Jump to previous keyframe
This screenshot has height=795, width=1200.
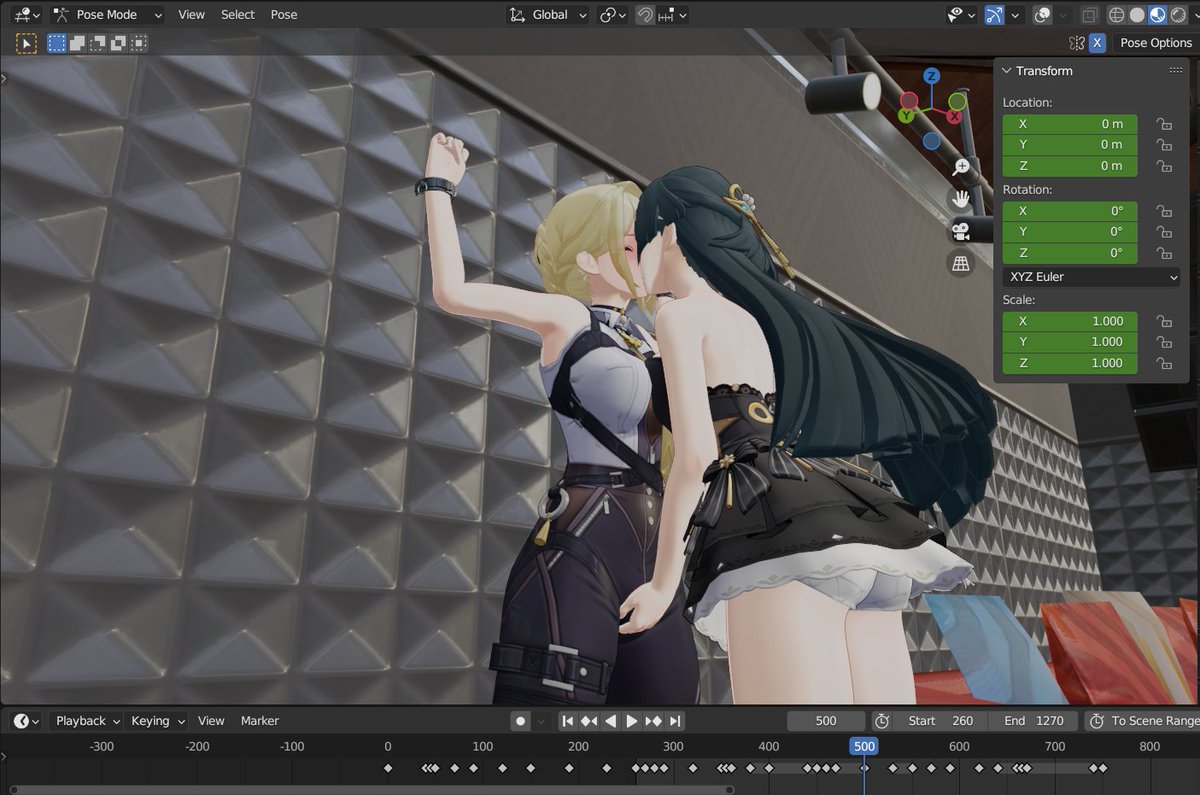click(x=589, y=721)
